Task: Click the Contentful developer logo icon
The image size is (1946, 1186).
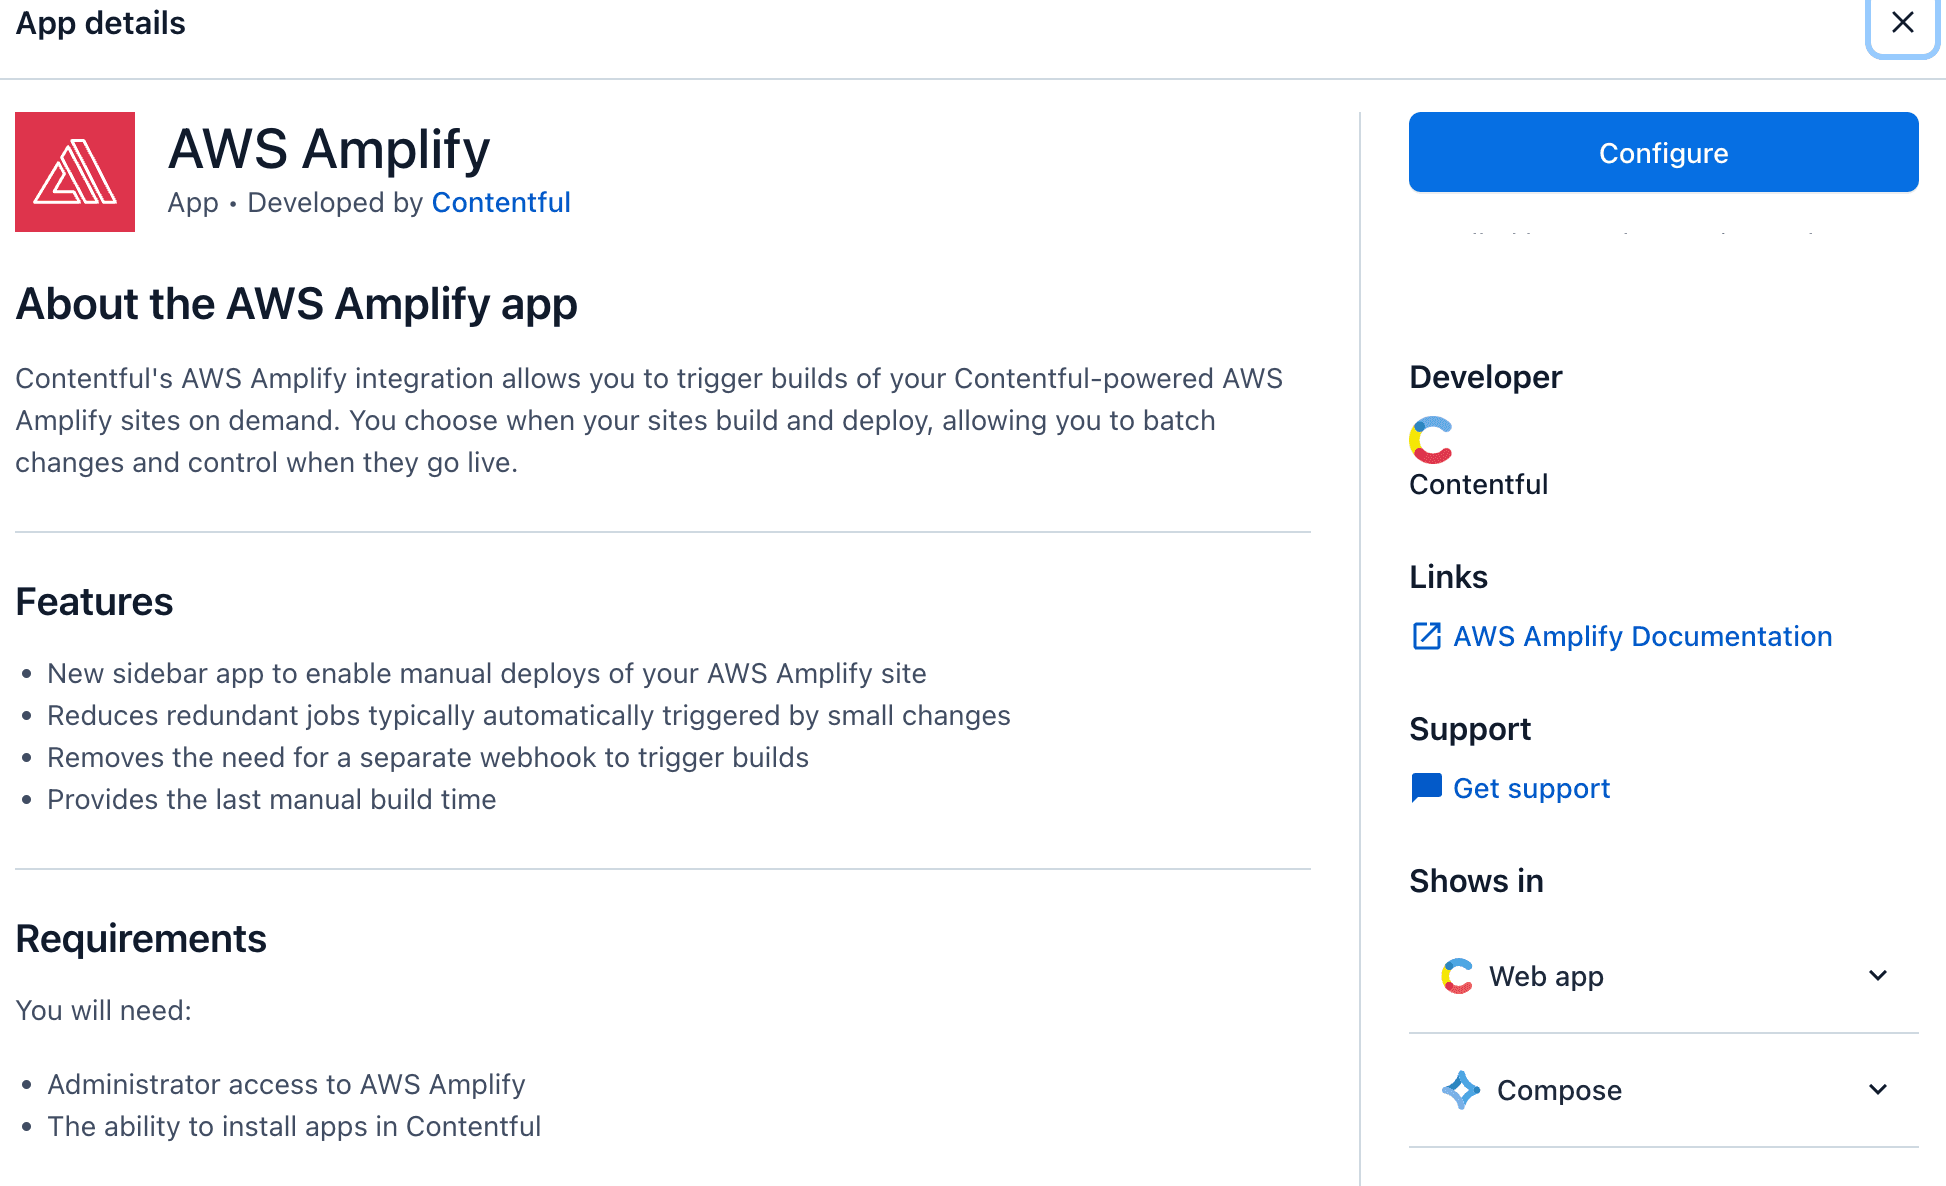Action: pyautogui.click(x=1432, y=440)
